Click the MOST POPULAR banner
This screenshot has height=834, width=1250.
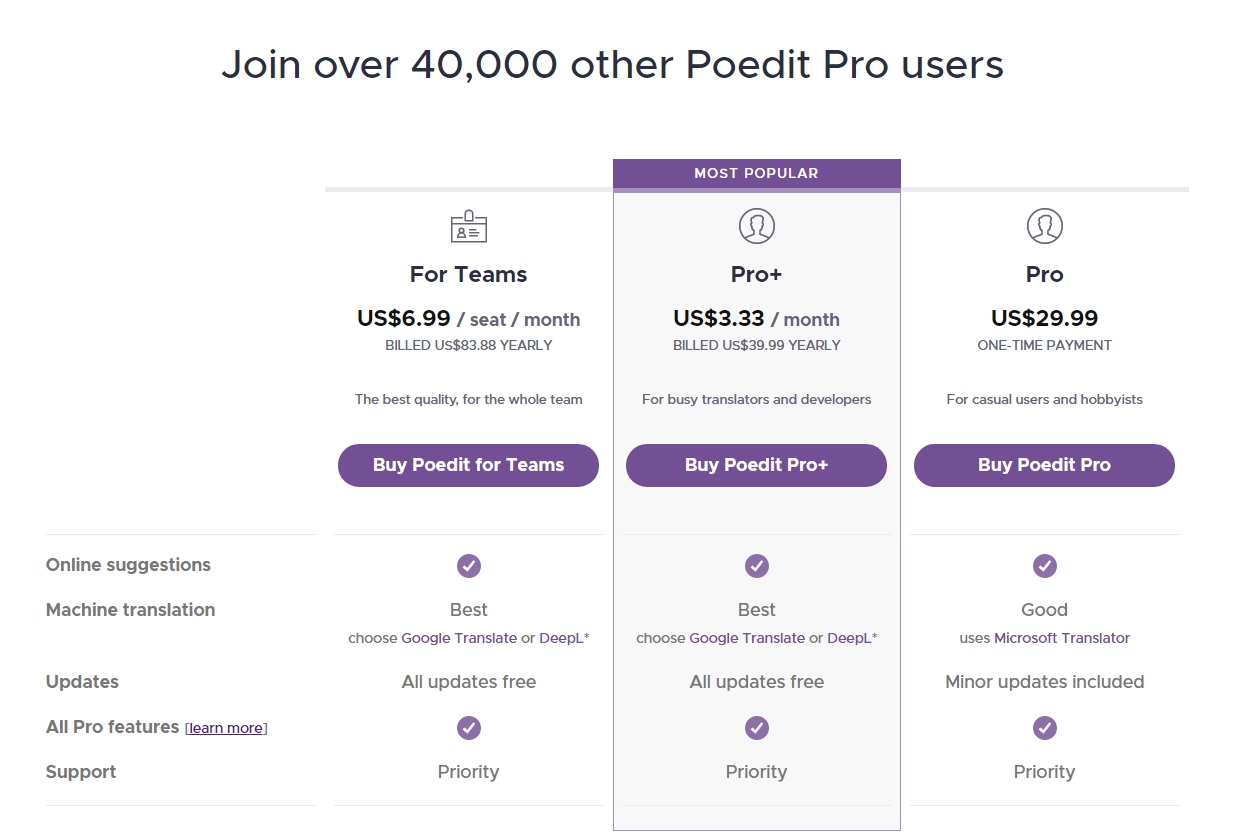click(757, 173)
